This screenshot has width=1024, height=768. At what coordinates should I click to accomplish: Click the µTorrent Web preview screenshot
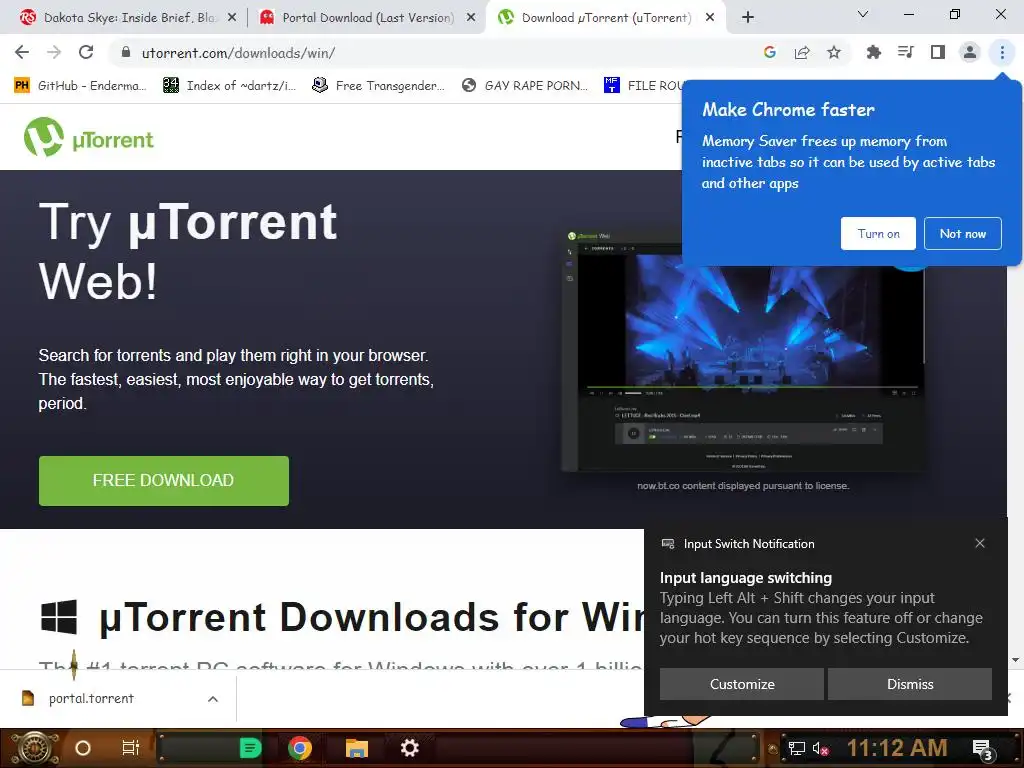[x=743, y=351]
